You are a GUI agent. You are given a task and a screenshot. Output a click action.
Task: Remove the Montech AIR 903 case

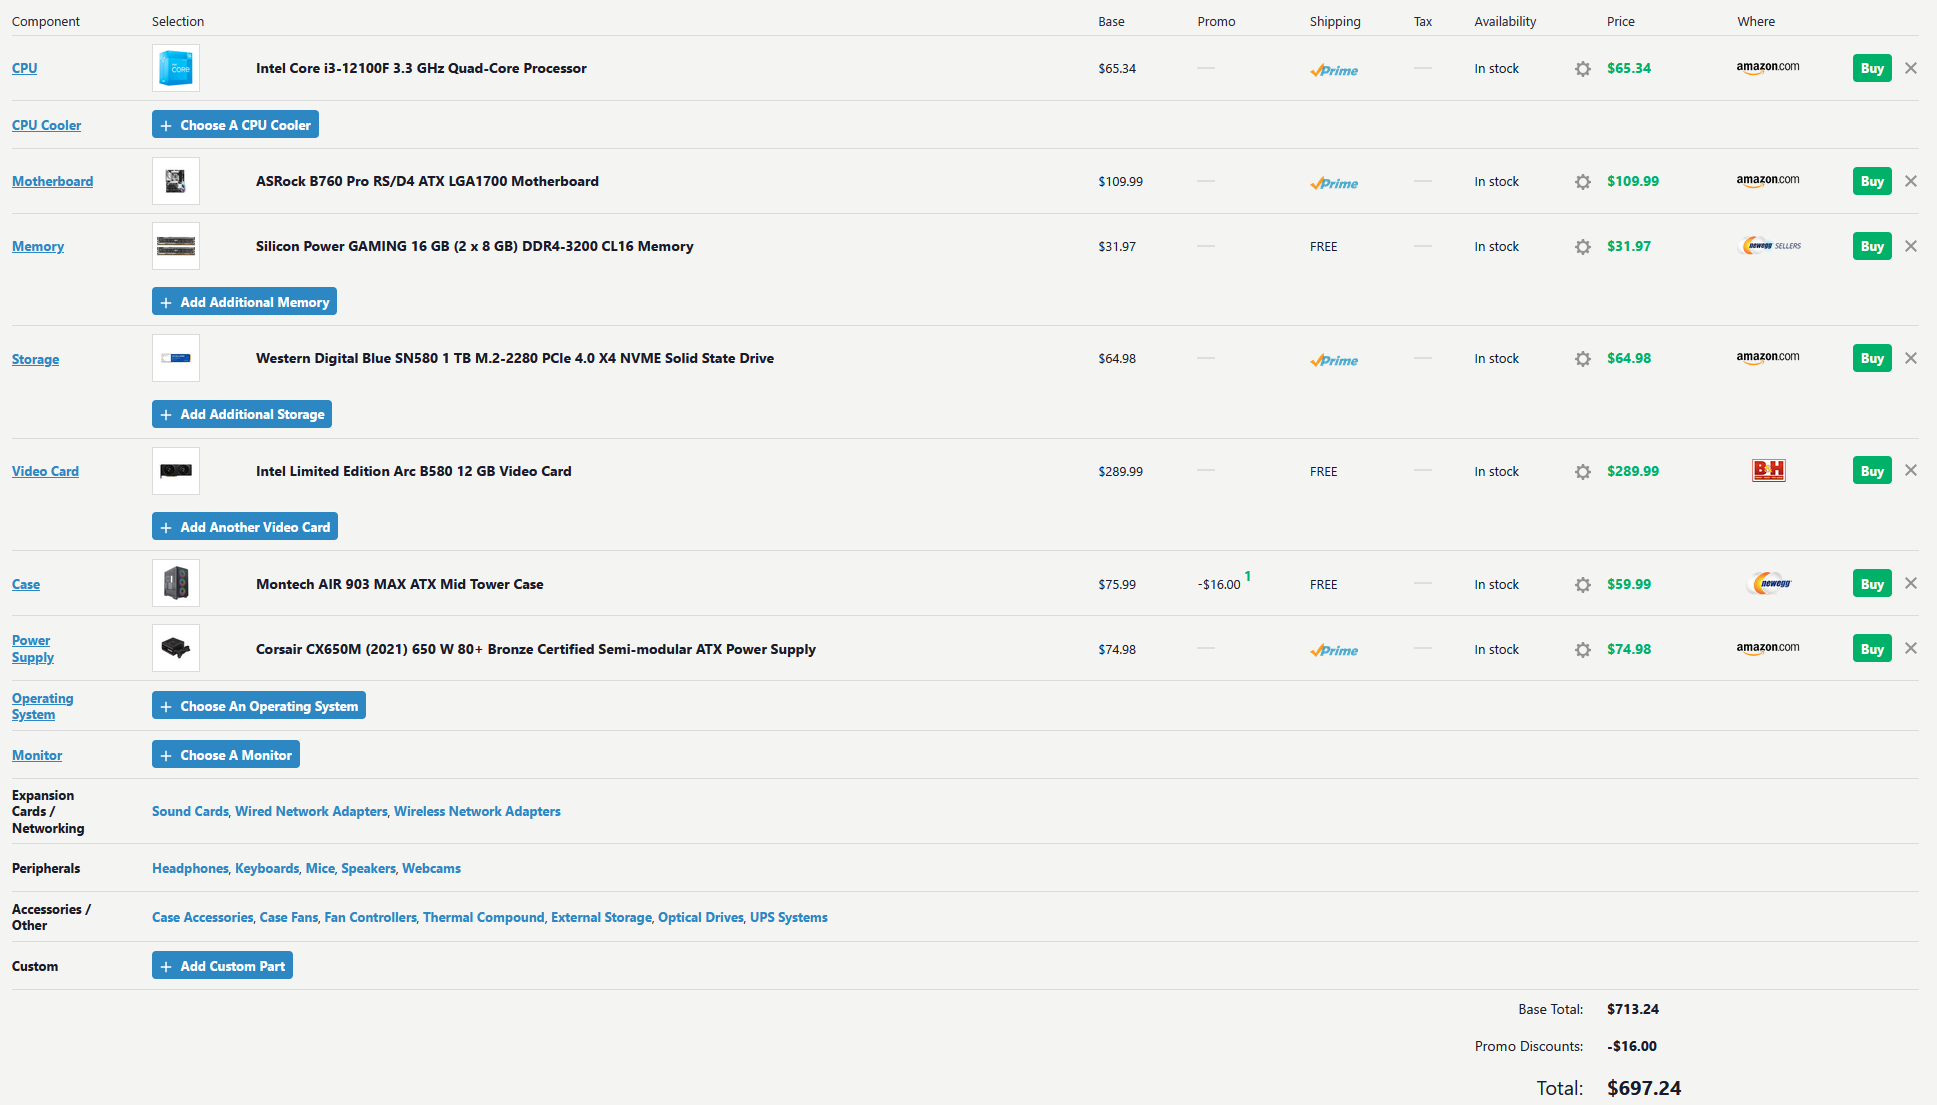tap(1911, 583)
